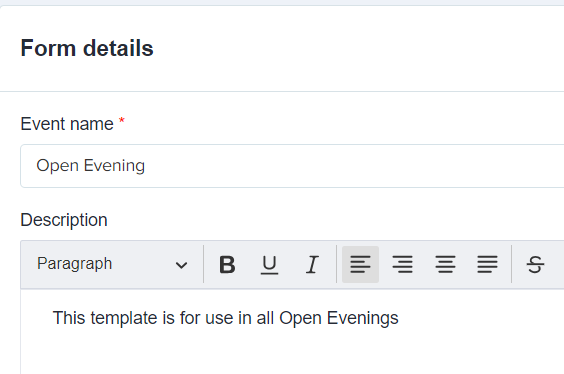Viewport: 564px width, 374px height.
Task: Justify the description text
Action: click(x=488, y=264)
